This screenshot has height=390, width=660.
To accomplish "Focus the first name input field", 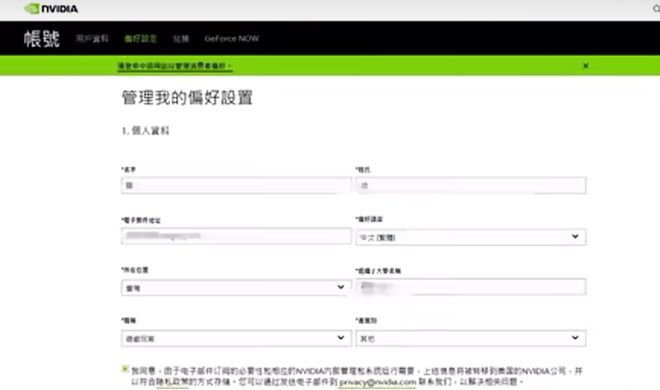I will click(236, 186).
